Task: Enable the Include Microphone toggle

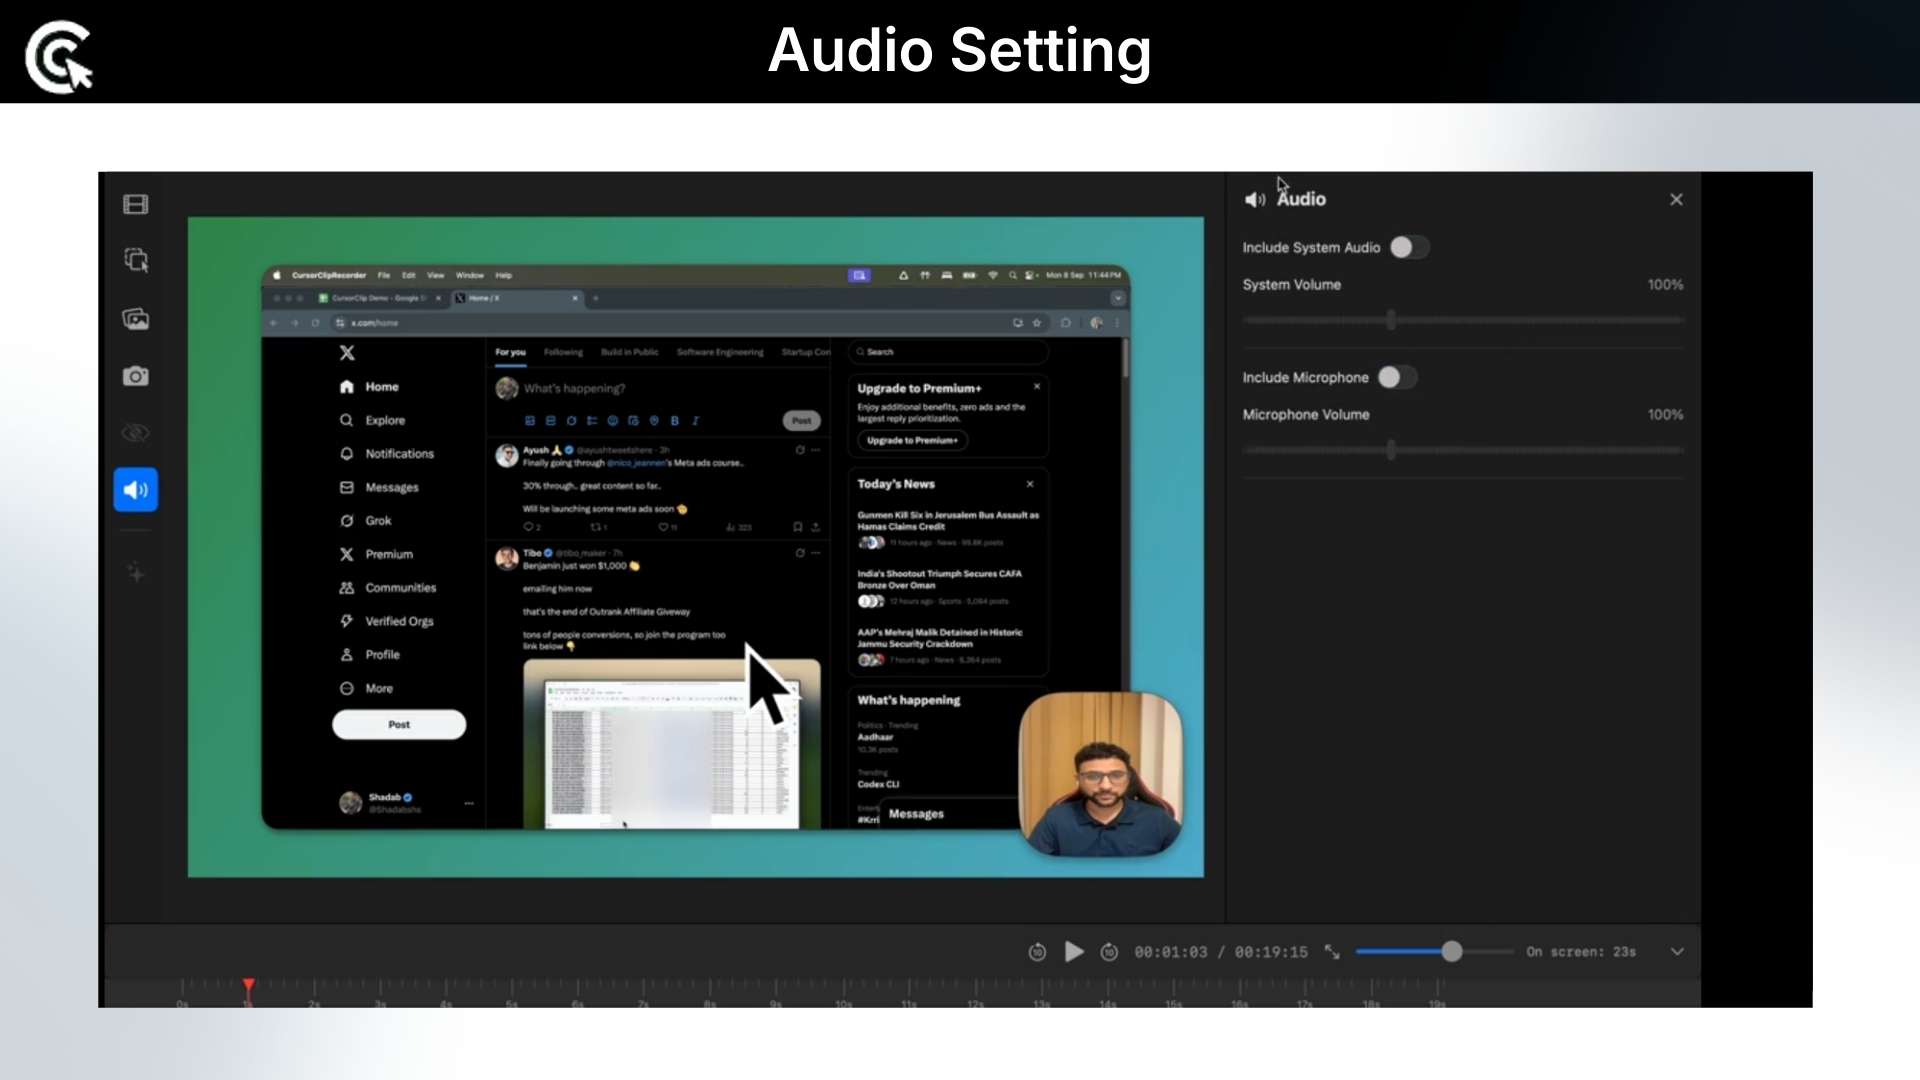Action: pos(1397,377)
